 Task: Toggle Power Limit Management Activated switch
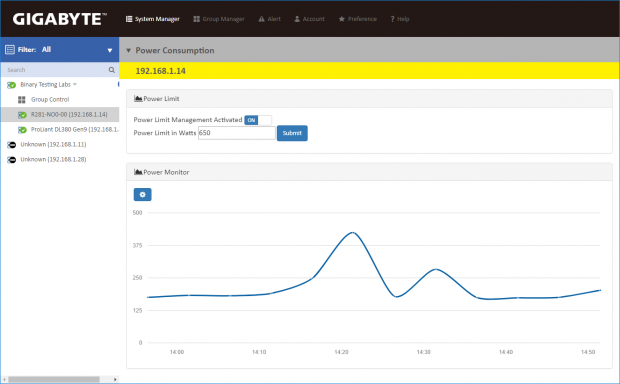pos(258,120)
